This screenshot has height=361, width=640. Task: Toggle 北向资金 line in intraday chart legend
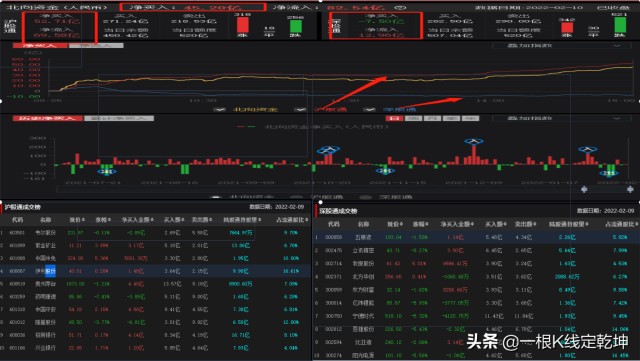coord(246,109)
